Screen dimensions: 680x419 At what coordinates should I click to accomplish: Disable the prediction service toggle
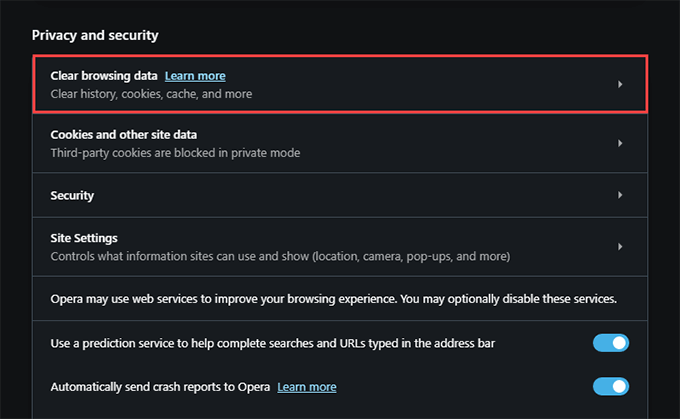coord(610,343)
